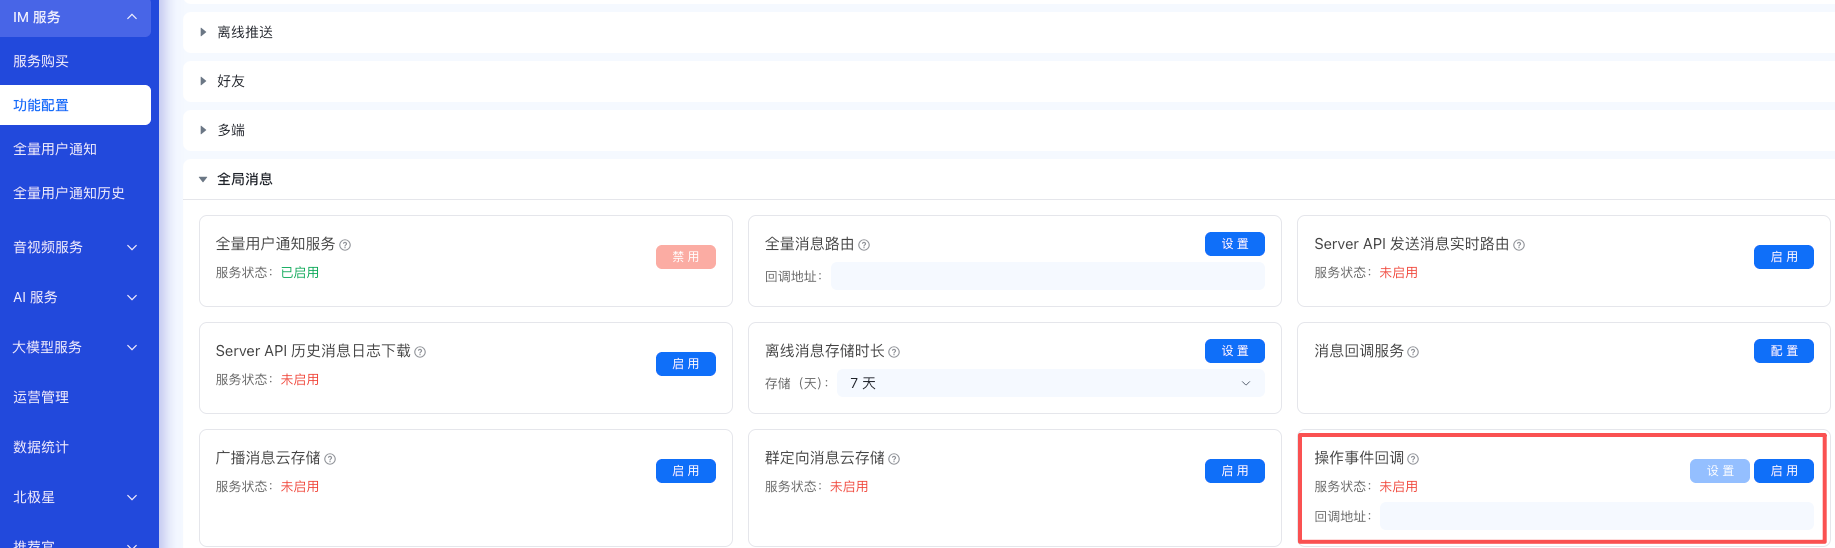Click help icon beside 离线消息存储时长
The image size is (1835, 548).
pyautogui.click(x=894, y=352)
